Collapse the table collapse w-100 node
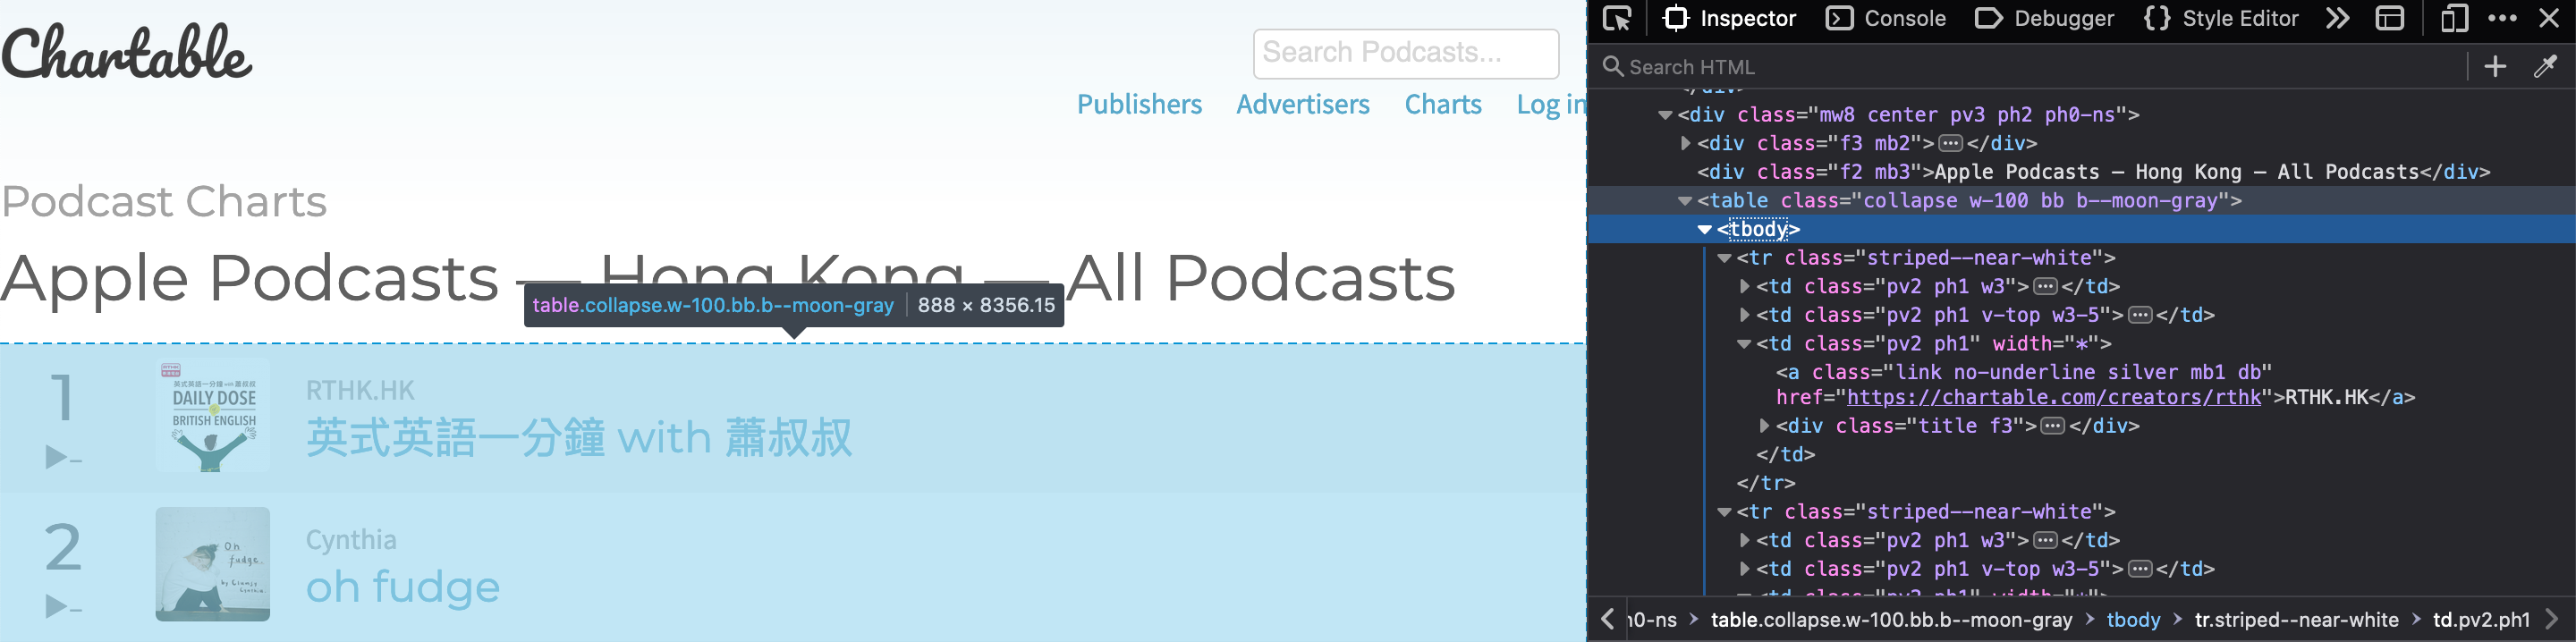 [x=1685, y=202]
